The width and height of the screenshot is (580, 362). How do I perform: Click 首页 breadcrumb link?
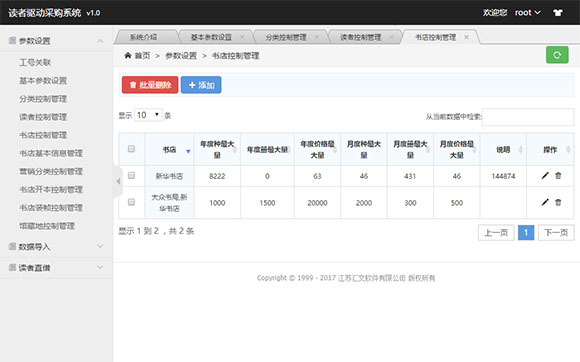coord(142,55)
